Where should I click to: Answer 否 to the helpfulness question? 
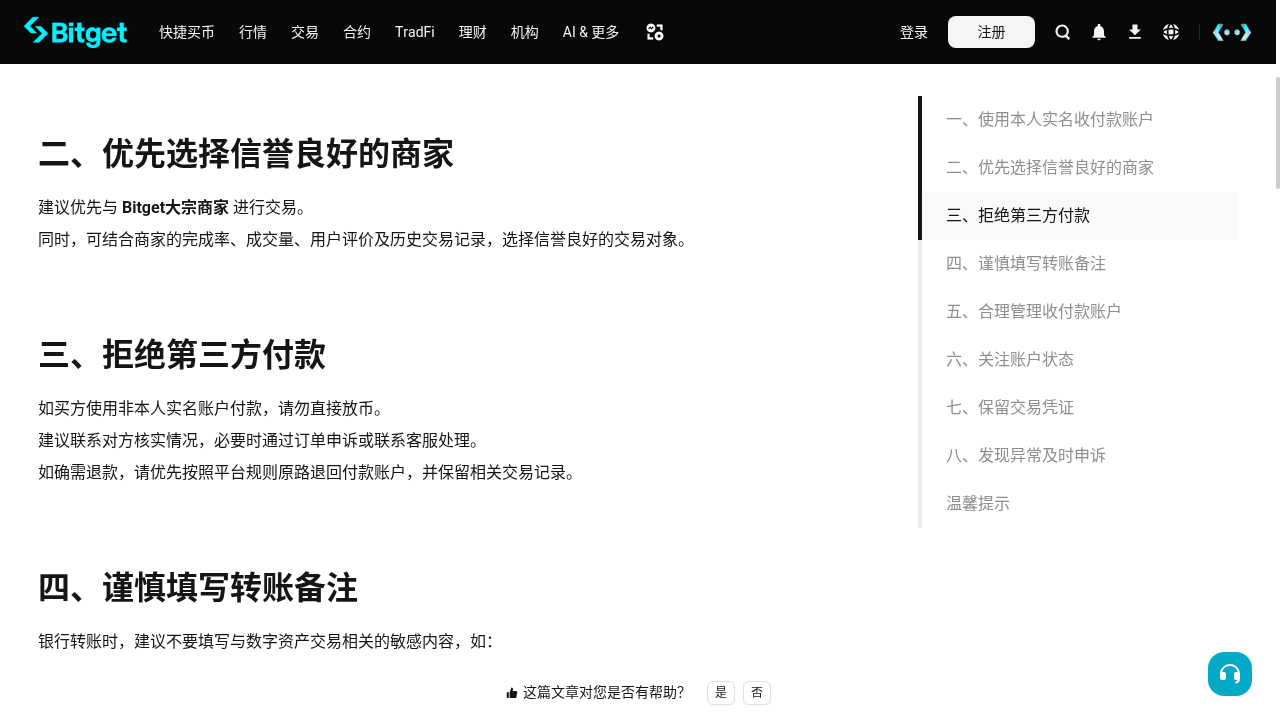tap(757, 693)
